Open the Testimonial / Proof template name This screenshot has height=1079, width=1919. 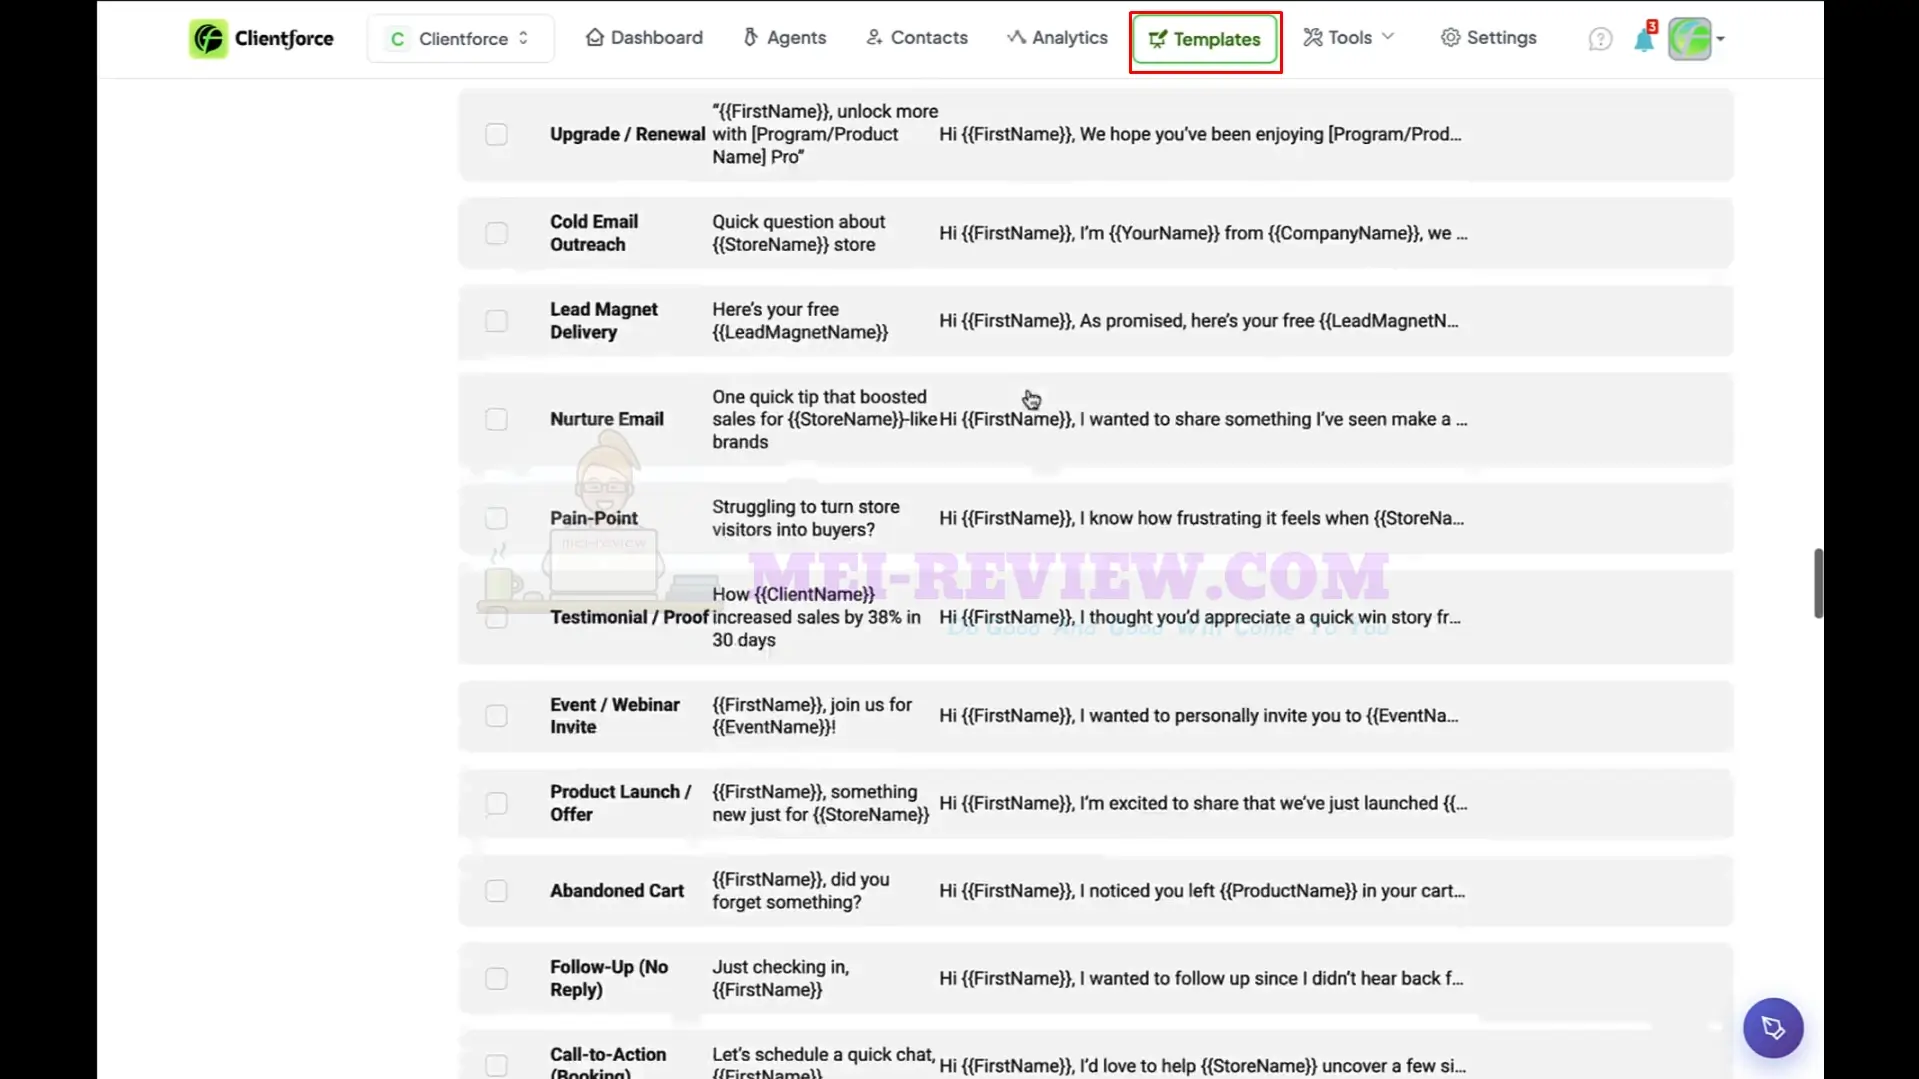[629, 617]
